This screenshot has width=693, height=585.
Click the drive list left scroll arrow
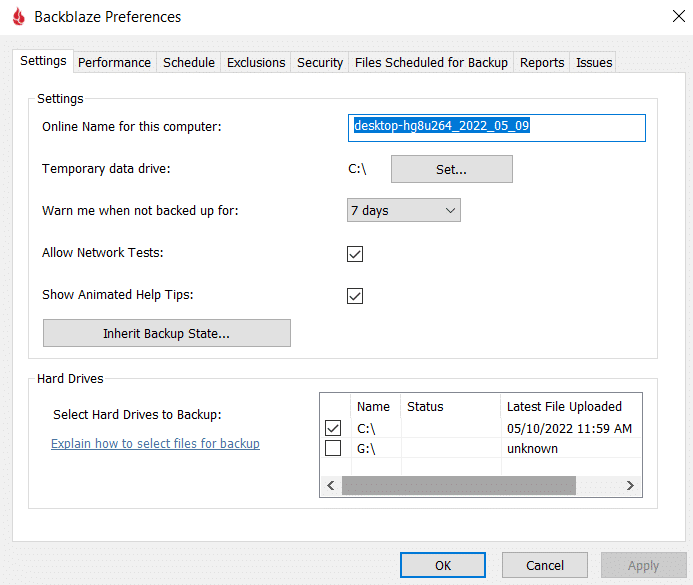331,486
